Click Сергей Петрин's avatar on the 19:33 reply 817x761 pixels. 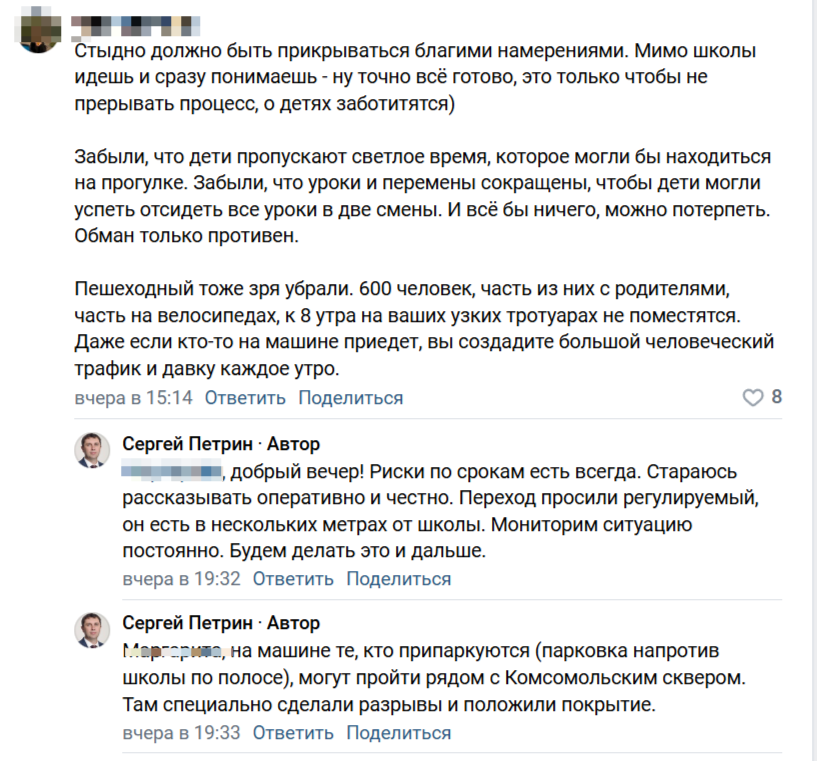[92, 630]
